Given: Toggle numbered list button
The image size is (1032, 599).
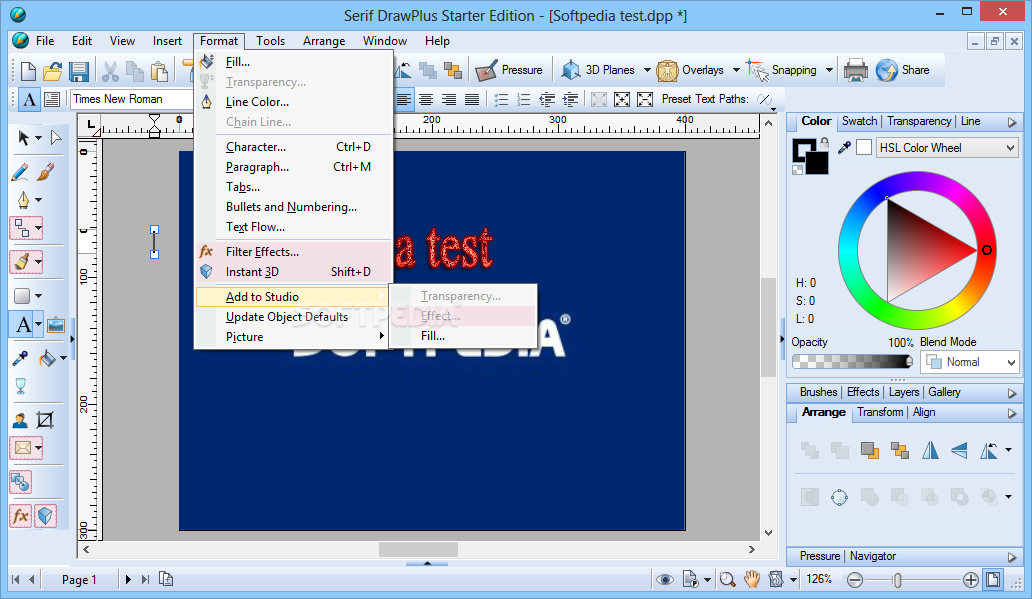Looking at the screenshot, I should tap(524, 99).
